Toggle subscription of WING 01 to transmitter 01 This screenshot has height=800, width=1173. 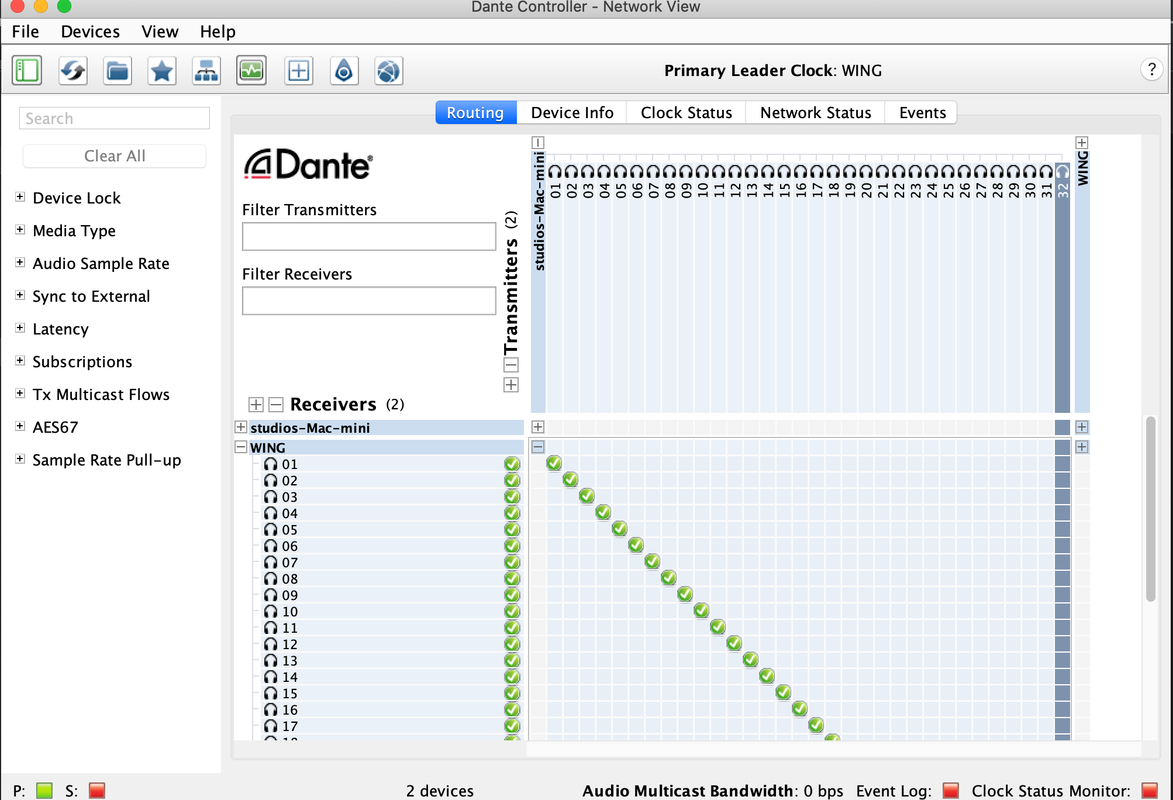[554, 463]
